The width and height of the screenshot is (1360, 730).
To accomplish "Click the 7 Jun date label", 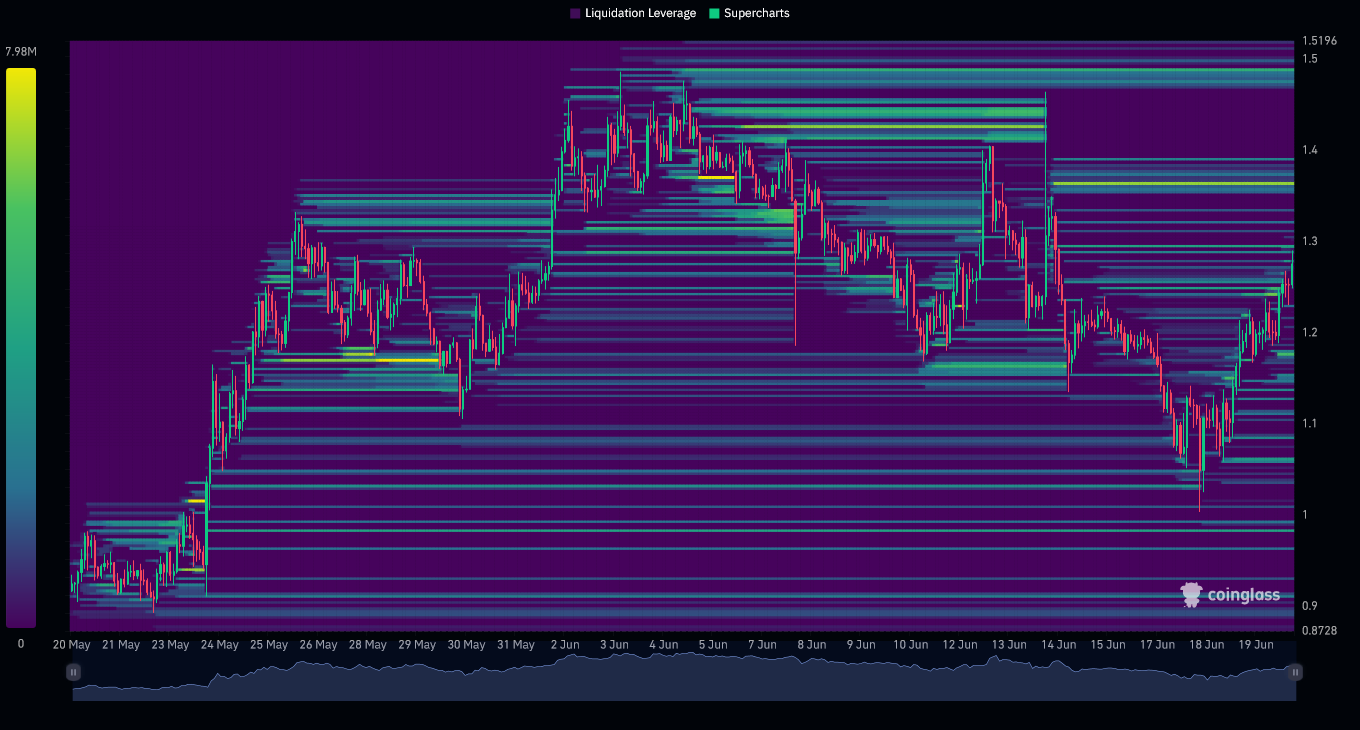I will coord(762,645).
